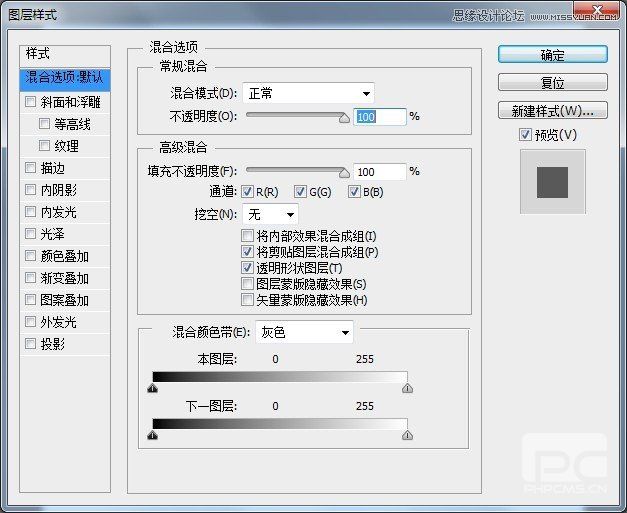This screenshot has width=627, height=513.
Task: Open the 挖空 dropdown showing 无
Action: point(270,215)
